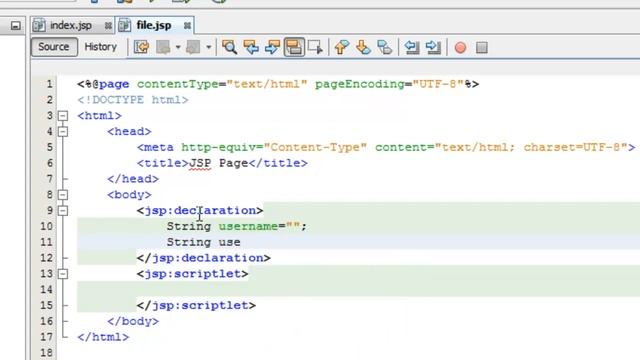Minimize the left side panel
The height and width of the screenshot is (360, 640).
(x=16, y=26)
